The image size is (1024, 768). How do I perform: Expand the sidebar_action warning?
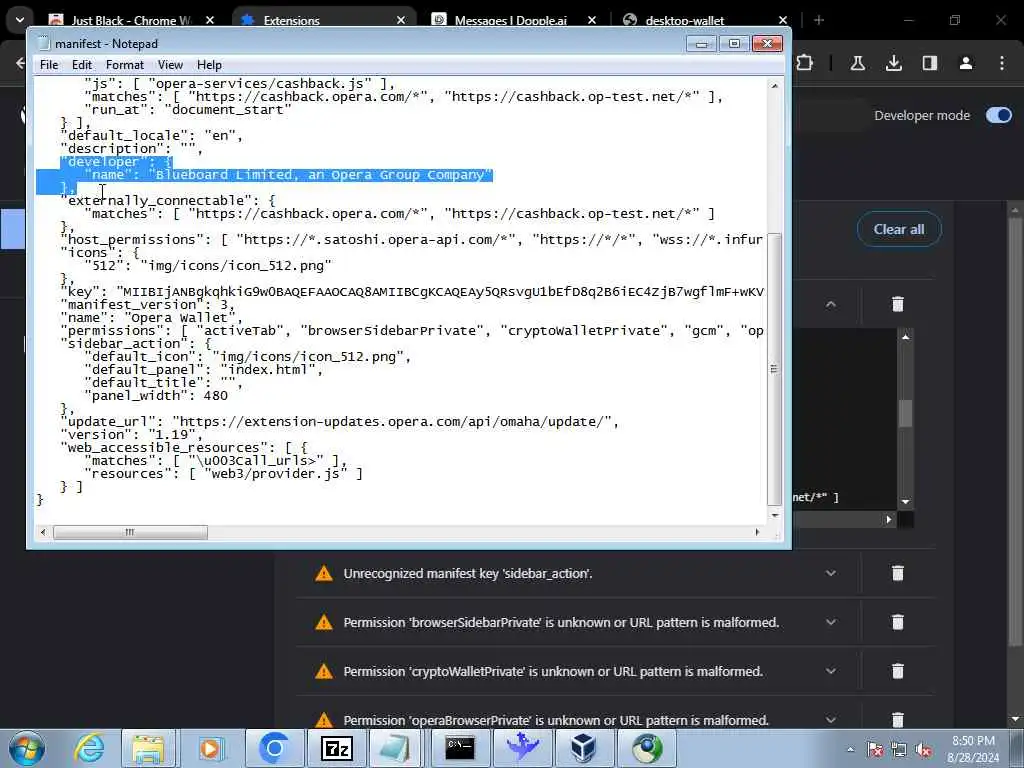[831, 573]
